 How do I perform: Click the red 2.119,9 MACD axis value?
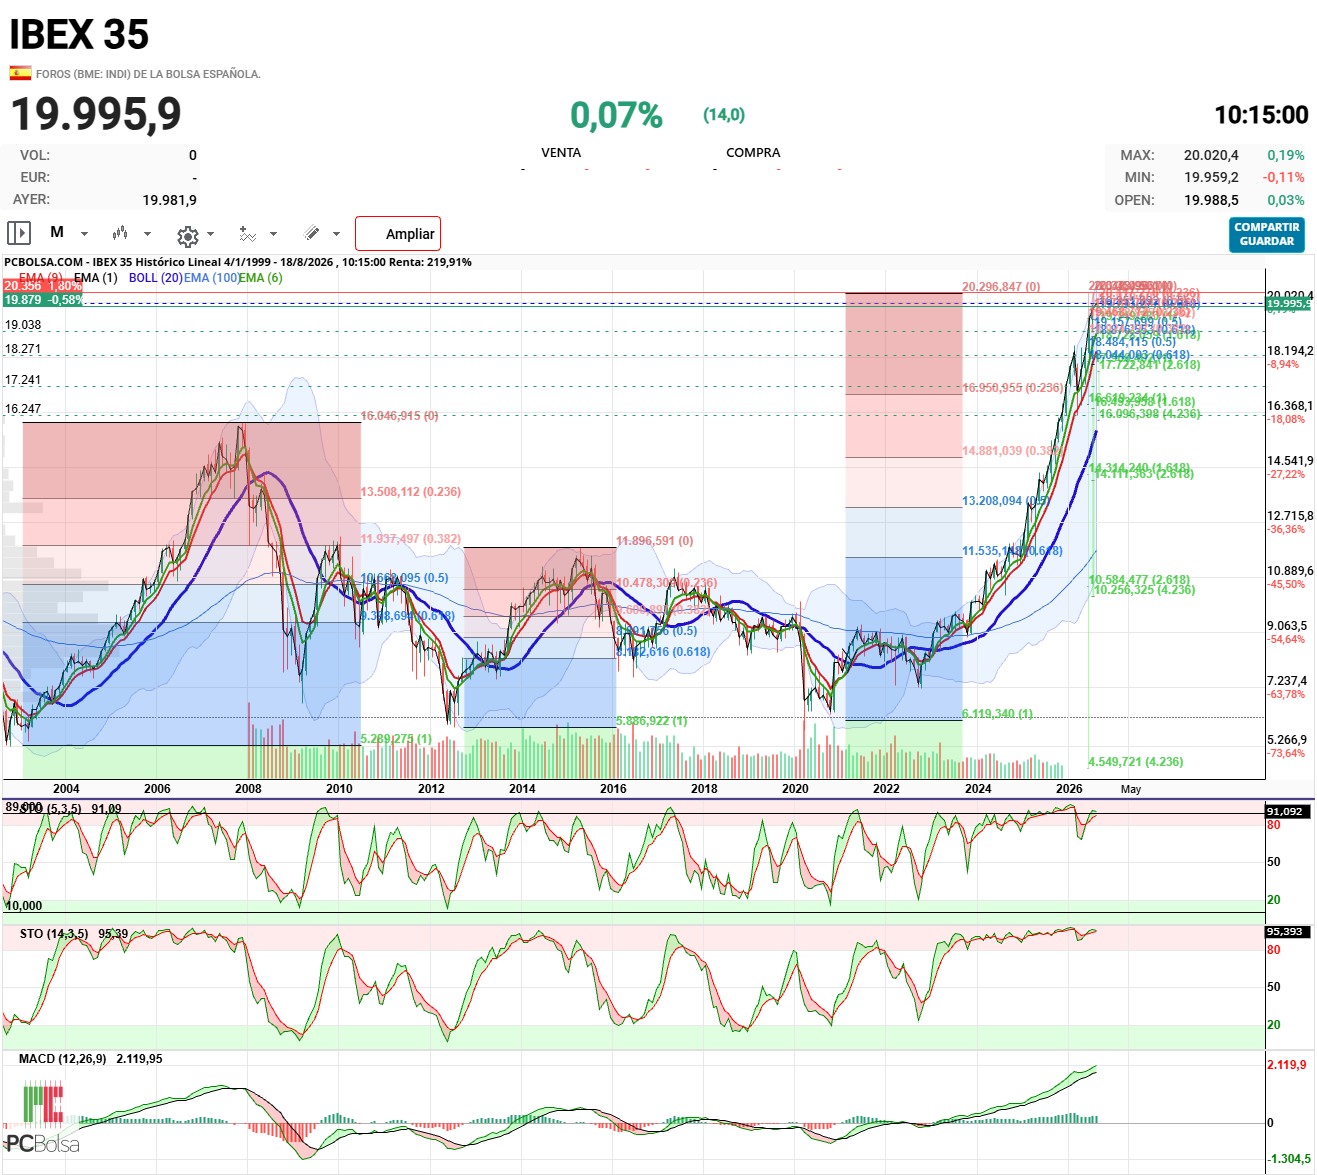[x=1287, y=1065]
